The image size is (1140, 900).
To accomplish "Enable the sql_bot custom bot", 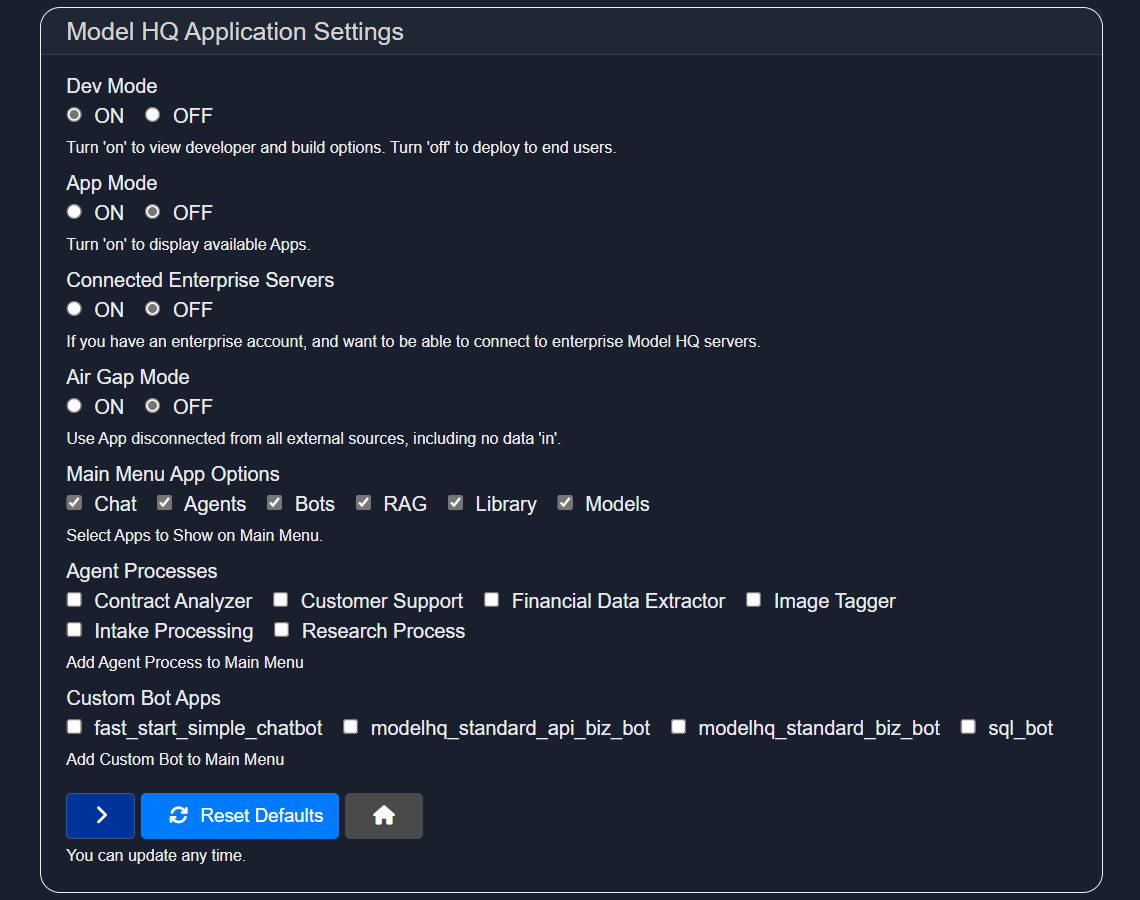I will coord(968,727).
